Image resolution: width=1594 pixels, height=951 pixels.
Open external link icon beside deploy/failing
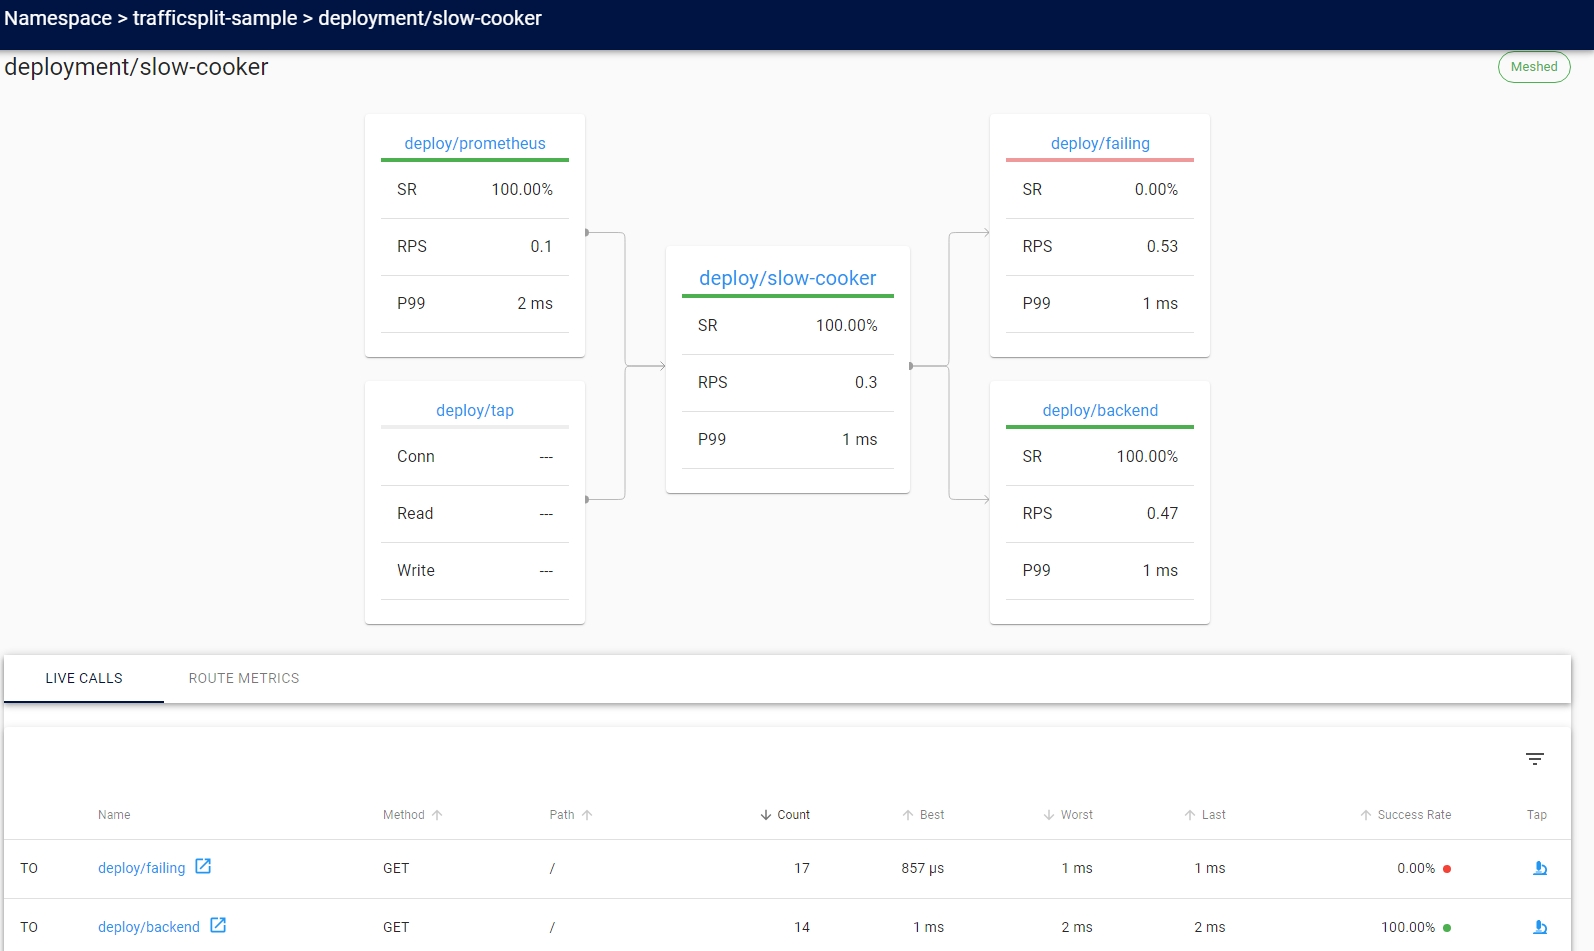pyautogui.click(x=203, y=867)
